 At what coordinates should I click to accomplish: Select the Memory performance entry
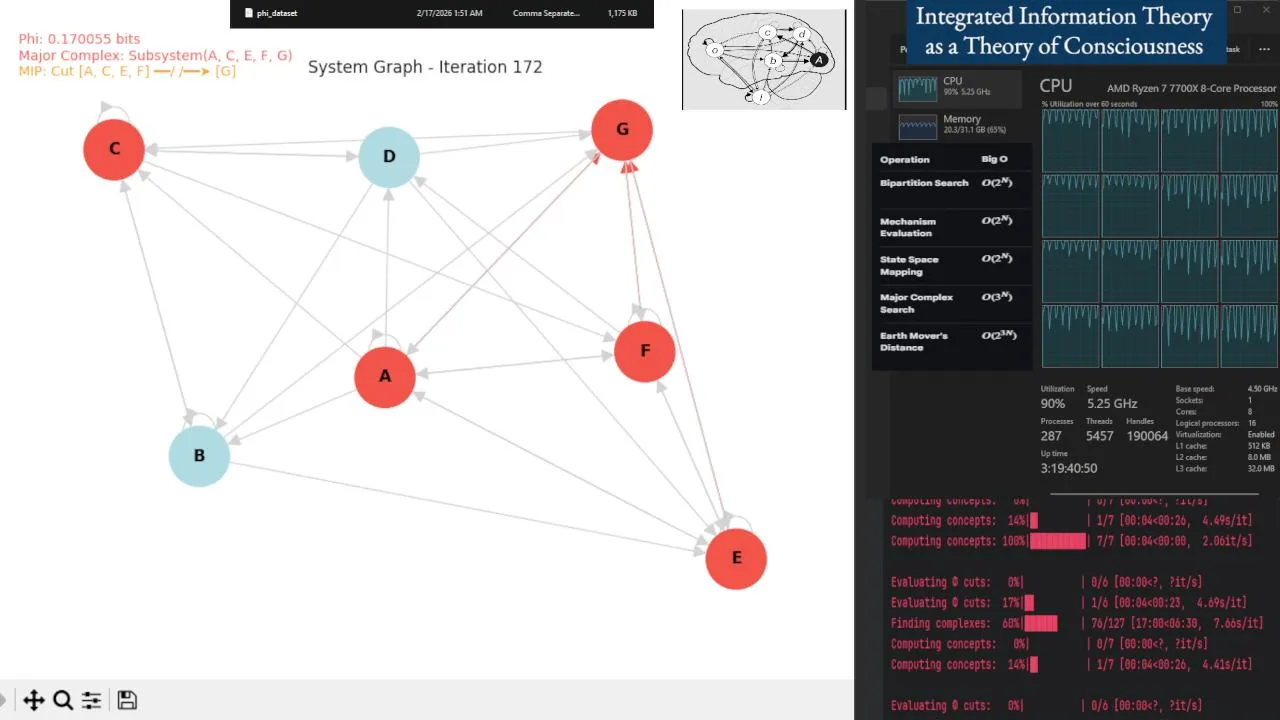pos(958,125)
